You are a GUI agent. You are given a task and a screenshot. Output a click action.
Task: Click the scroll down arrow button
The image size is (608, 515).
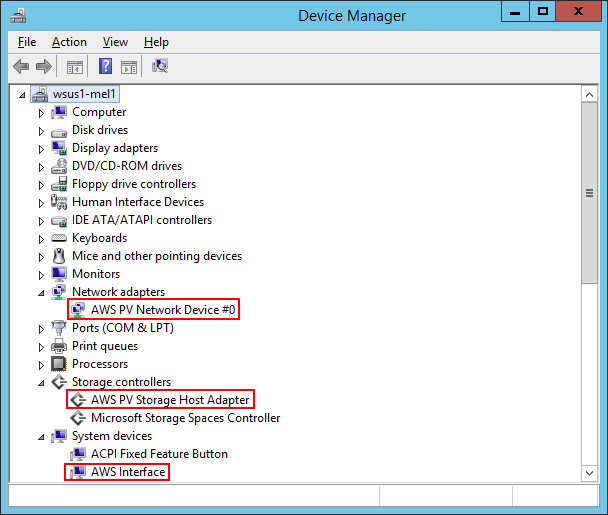[589, 473]
